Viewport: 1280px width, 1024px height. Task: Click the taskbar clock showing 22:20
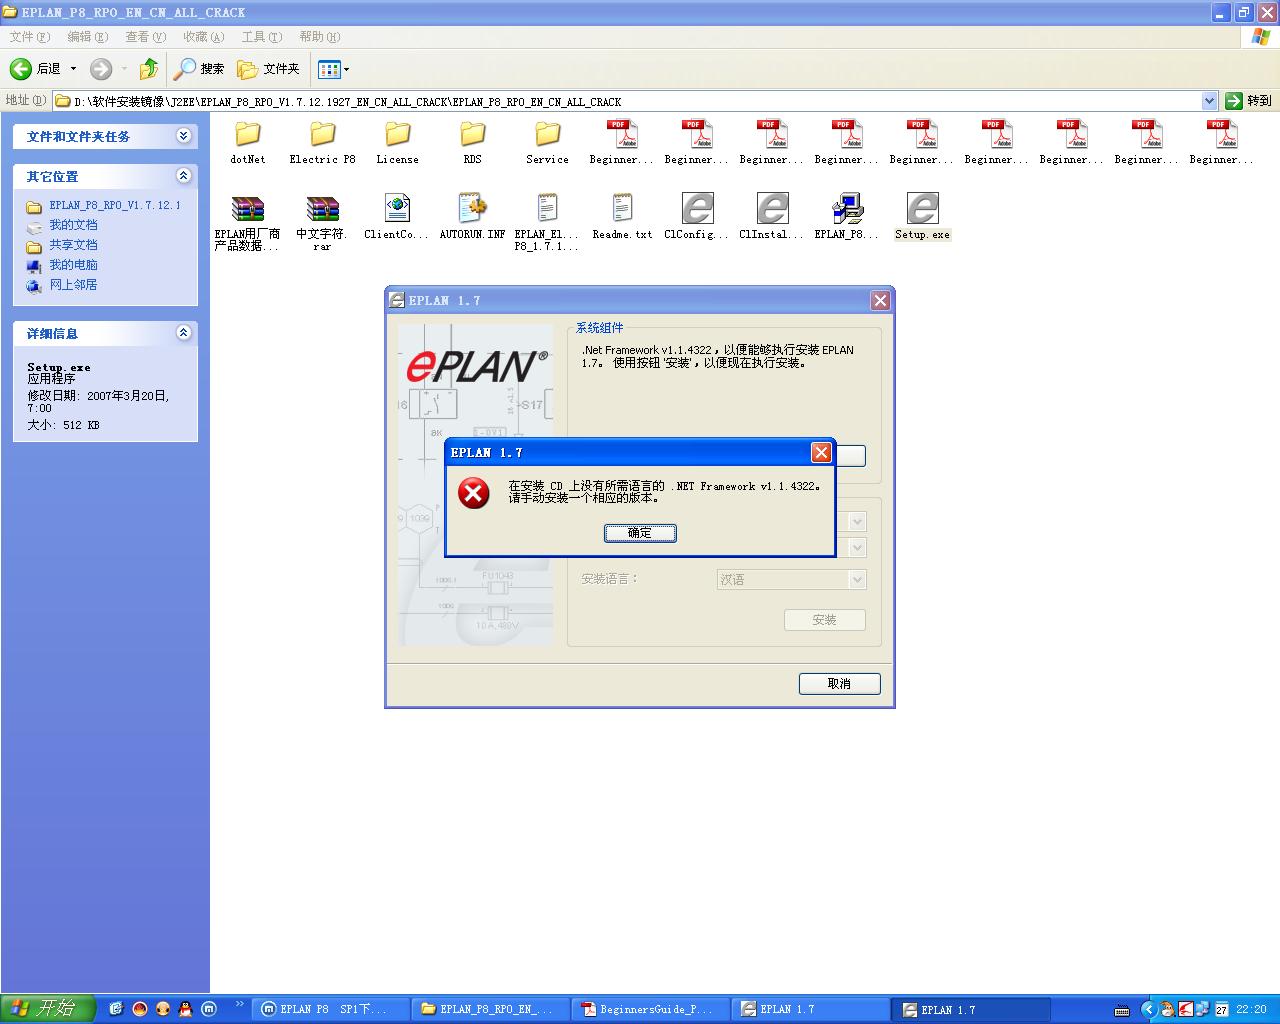(x=1251, y=1010)
